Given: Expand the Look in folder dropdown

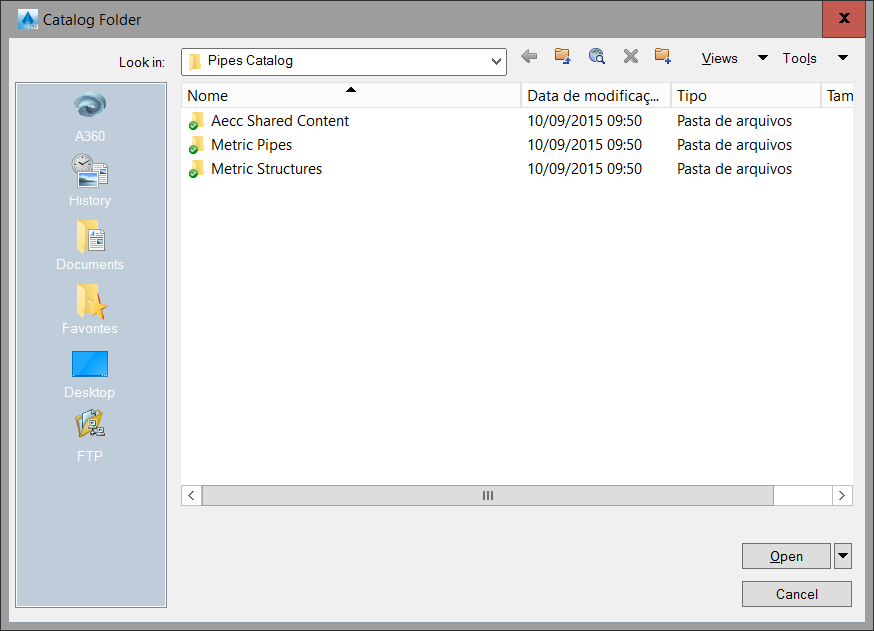Looking at the screenshot, I should click(x=496, y=61).
